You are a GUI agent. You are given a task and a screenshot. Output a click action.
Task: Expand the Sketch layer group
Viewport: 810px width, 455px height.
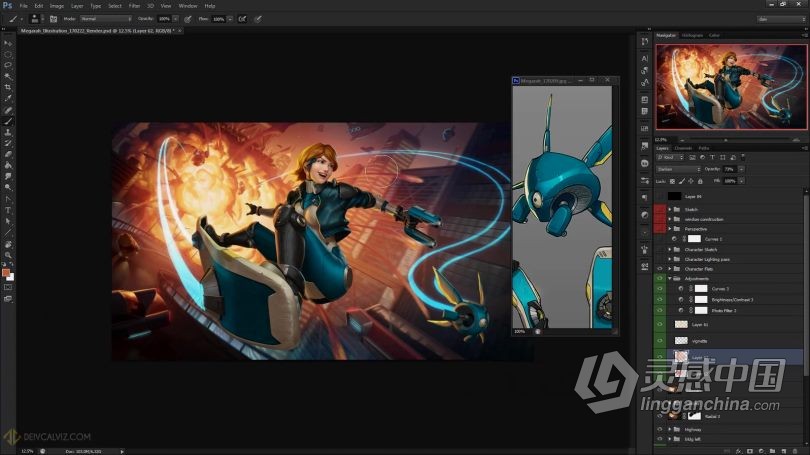(670, 209)
